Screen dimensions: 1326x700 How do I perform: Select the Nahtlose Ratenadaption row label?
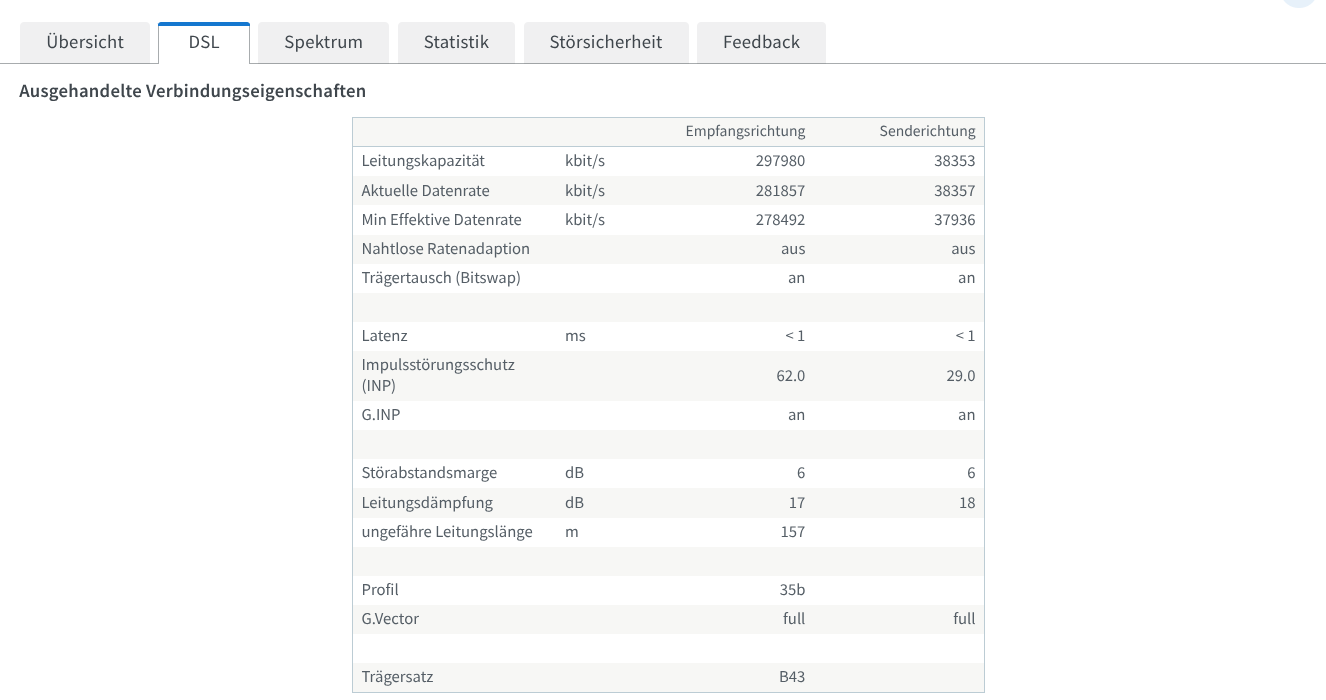tap(445, 249)
